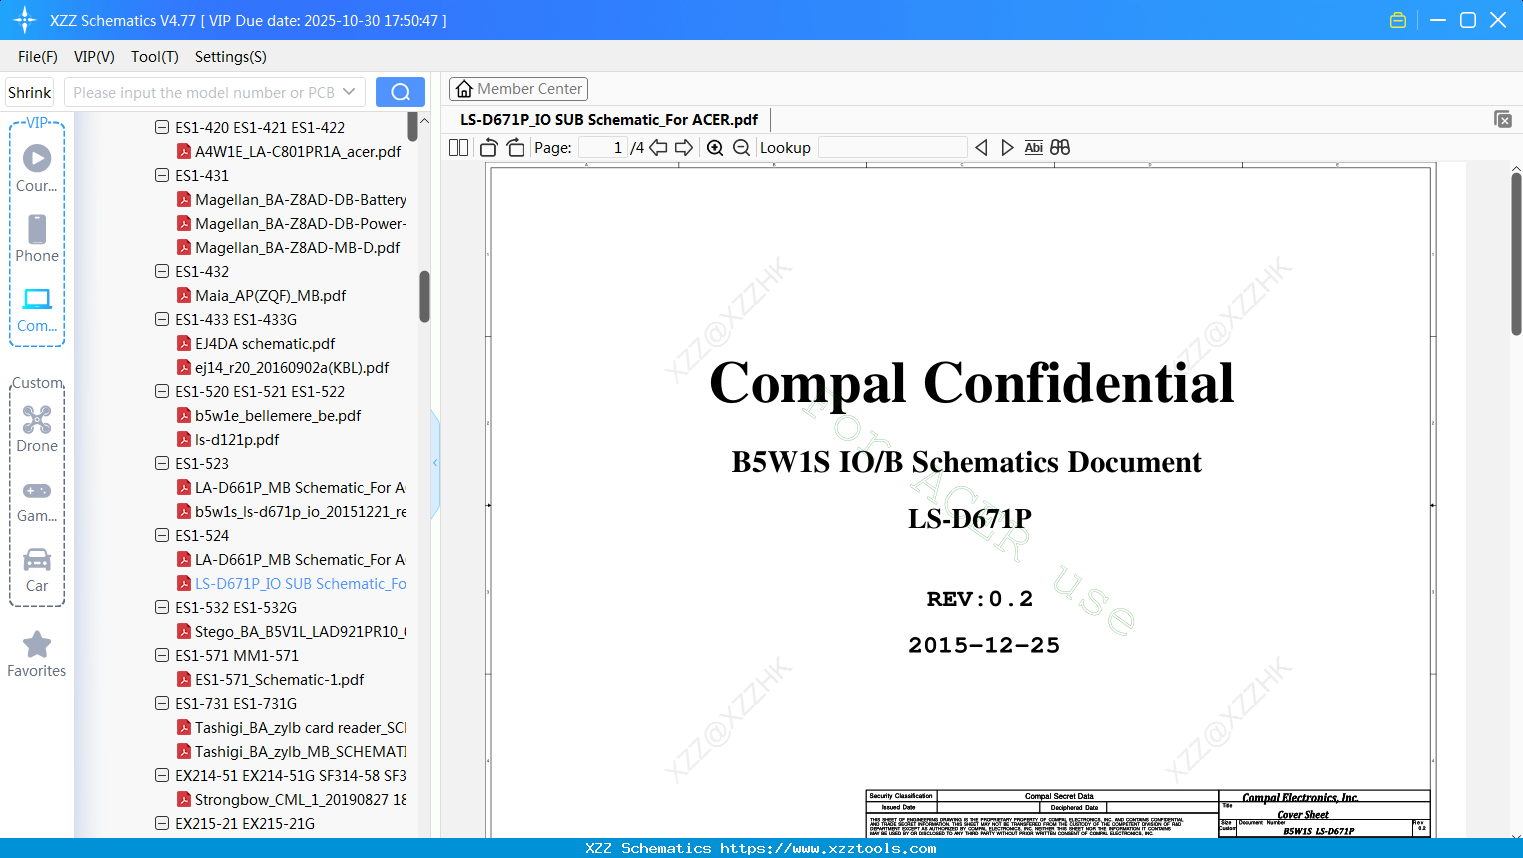Click into the Lookup text field
This screenshot has width=1523, height=858.
tap(893, 148)
